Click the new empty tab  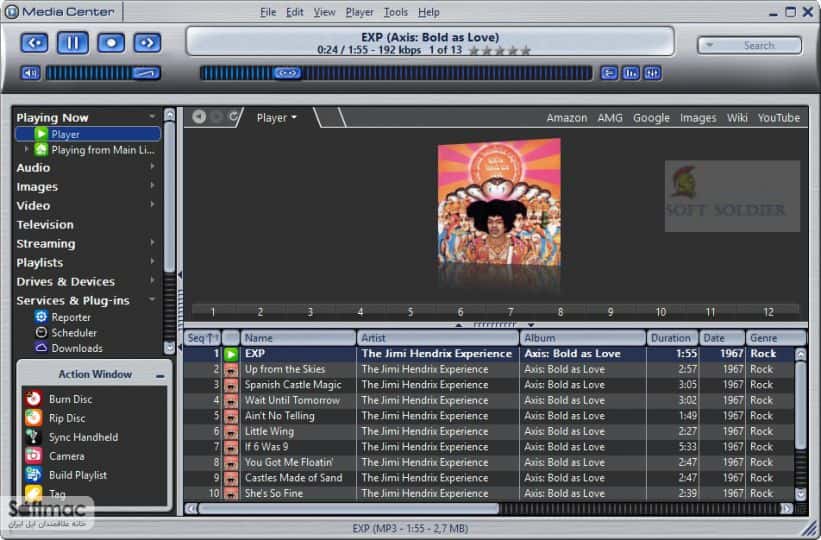(330, 117)
